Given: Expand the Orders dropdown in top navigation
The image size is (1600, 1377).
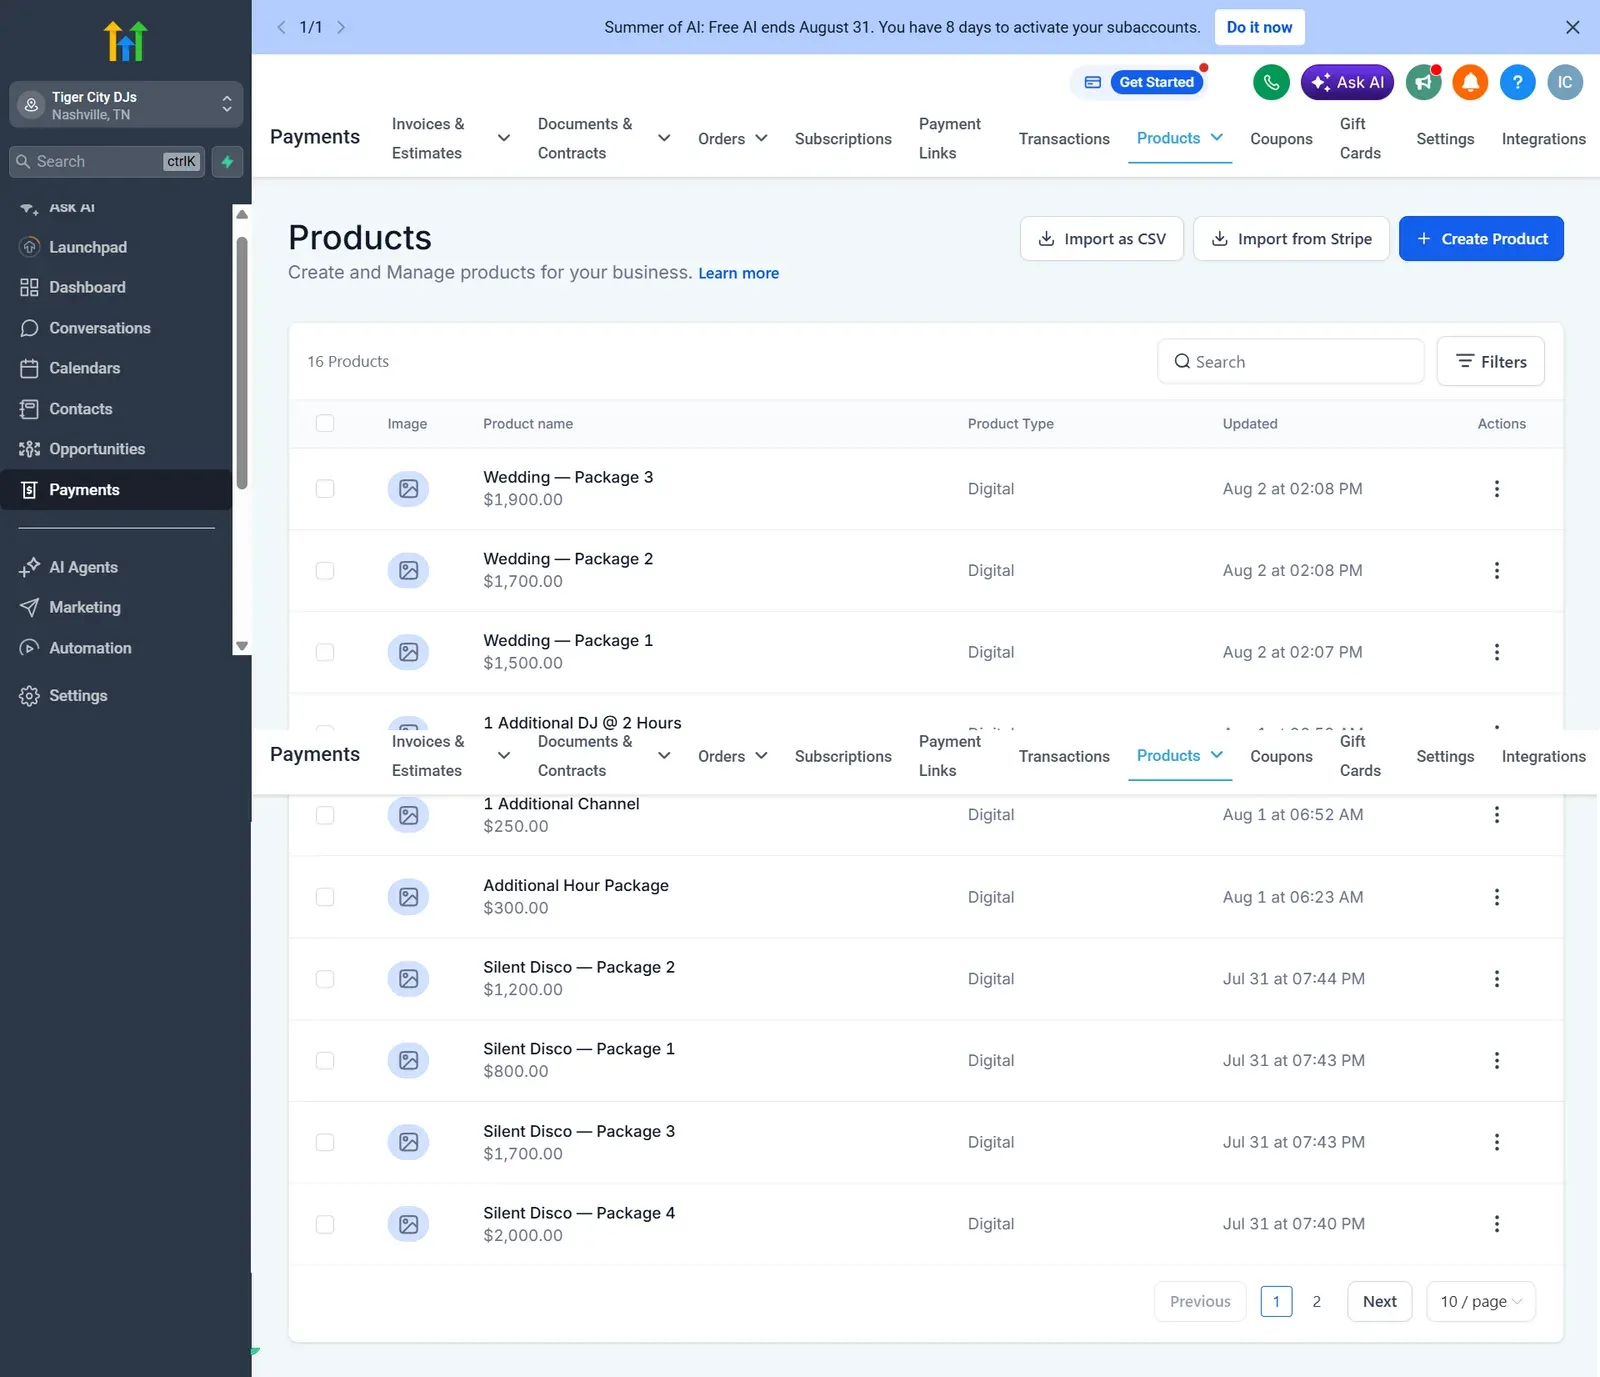Looking at the screenshot, I should 733,139.
